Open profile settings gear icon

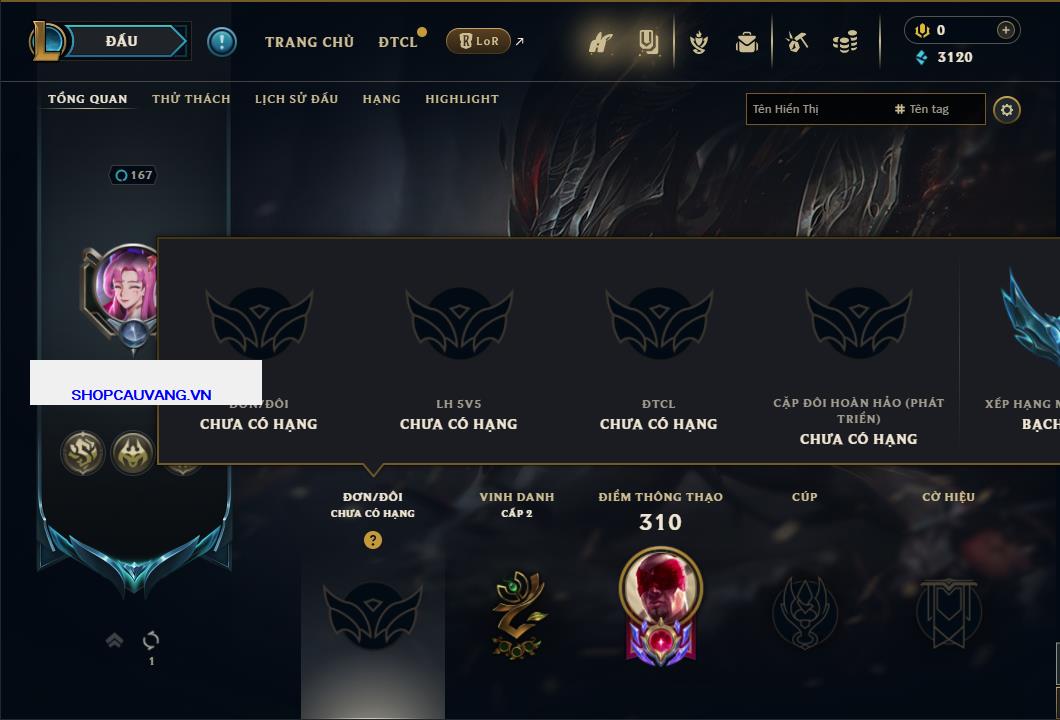(1007, 110)
